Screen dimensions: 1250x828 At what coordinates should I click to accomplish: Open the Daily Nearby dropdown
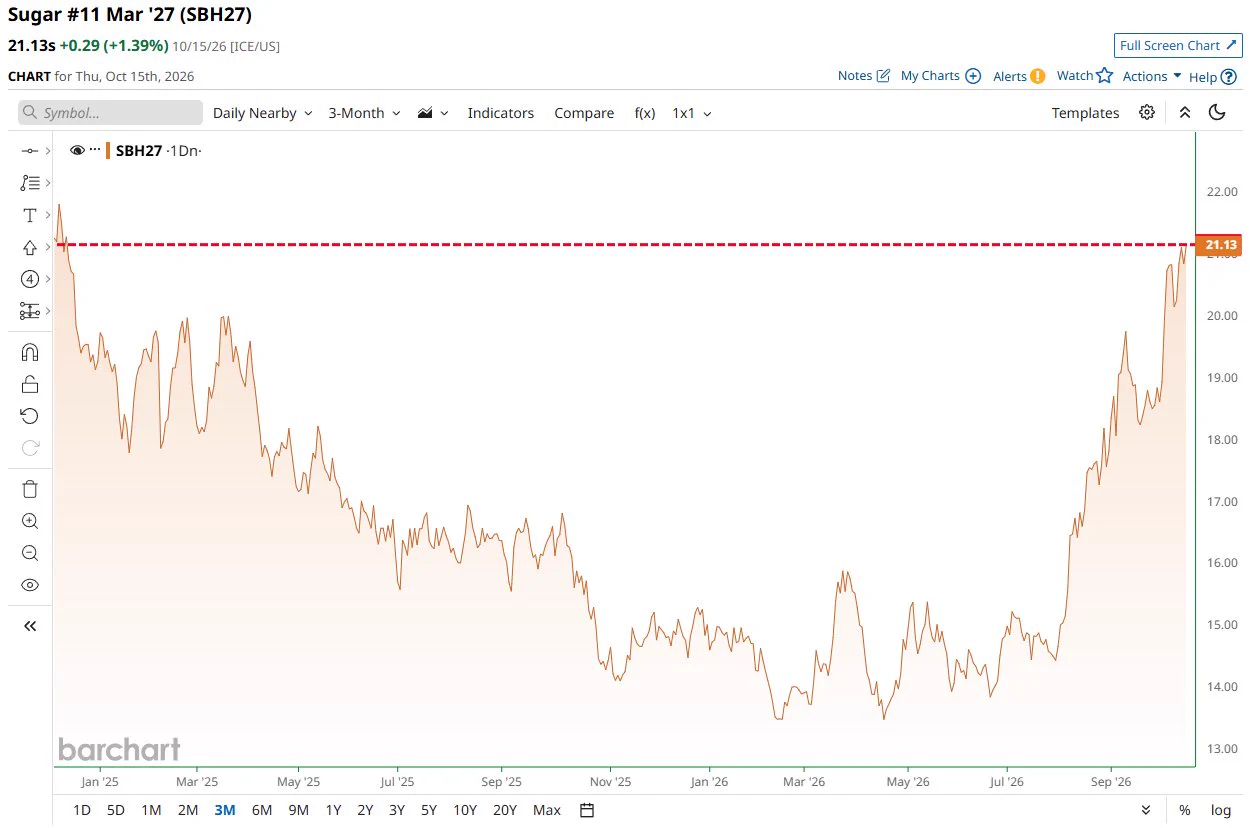tap(262, 113)
